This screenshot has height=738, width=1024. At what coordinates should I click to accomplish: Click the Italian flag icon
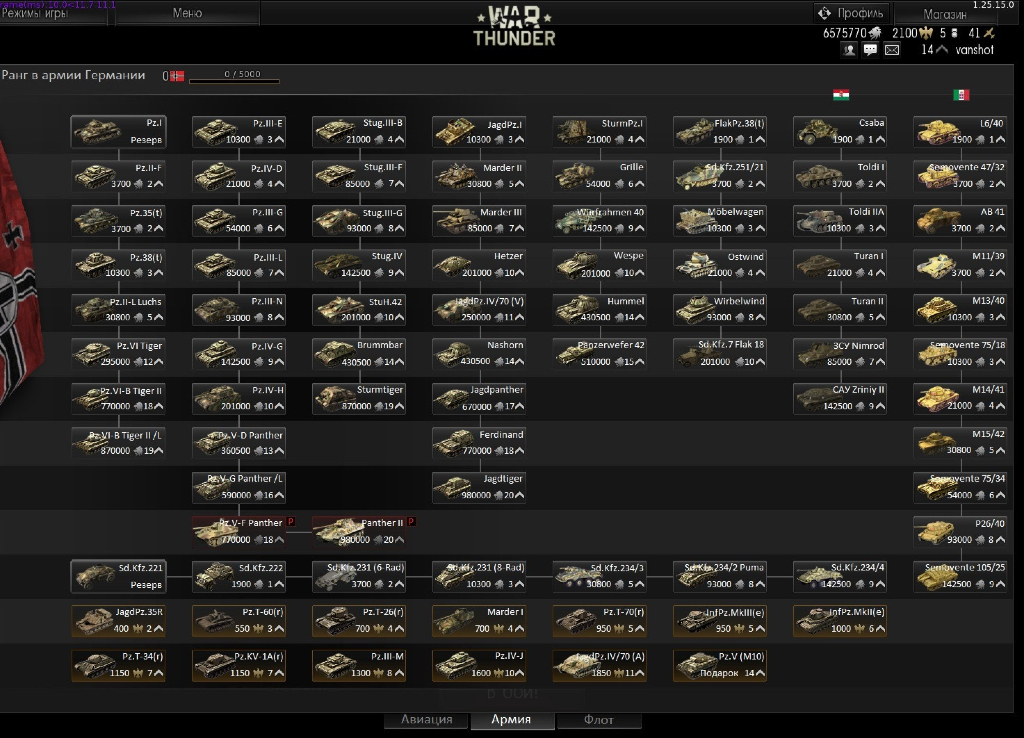point(961,95)
